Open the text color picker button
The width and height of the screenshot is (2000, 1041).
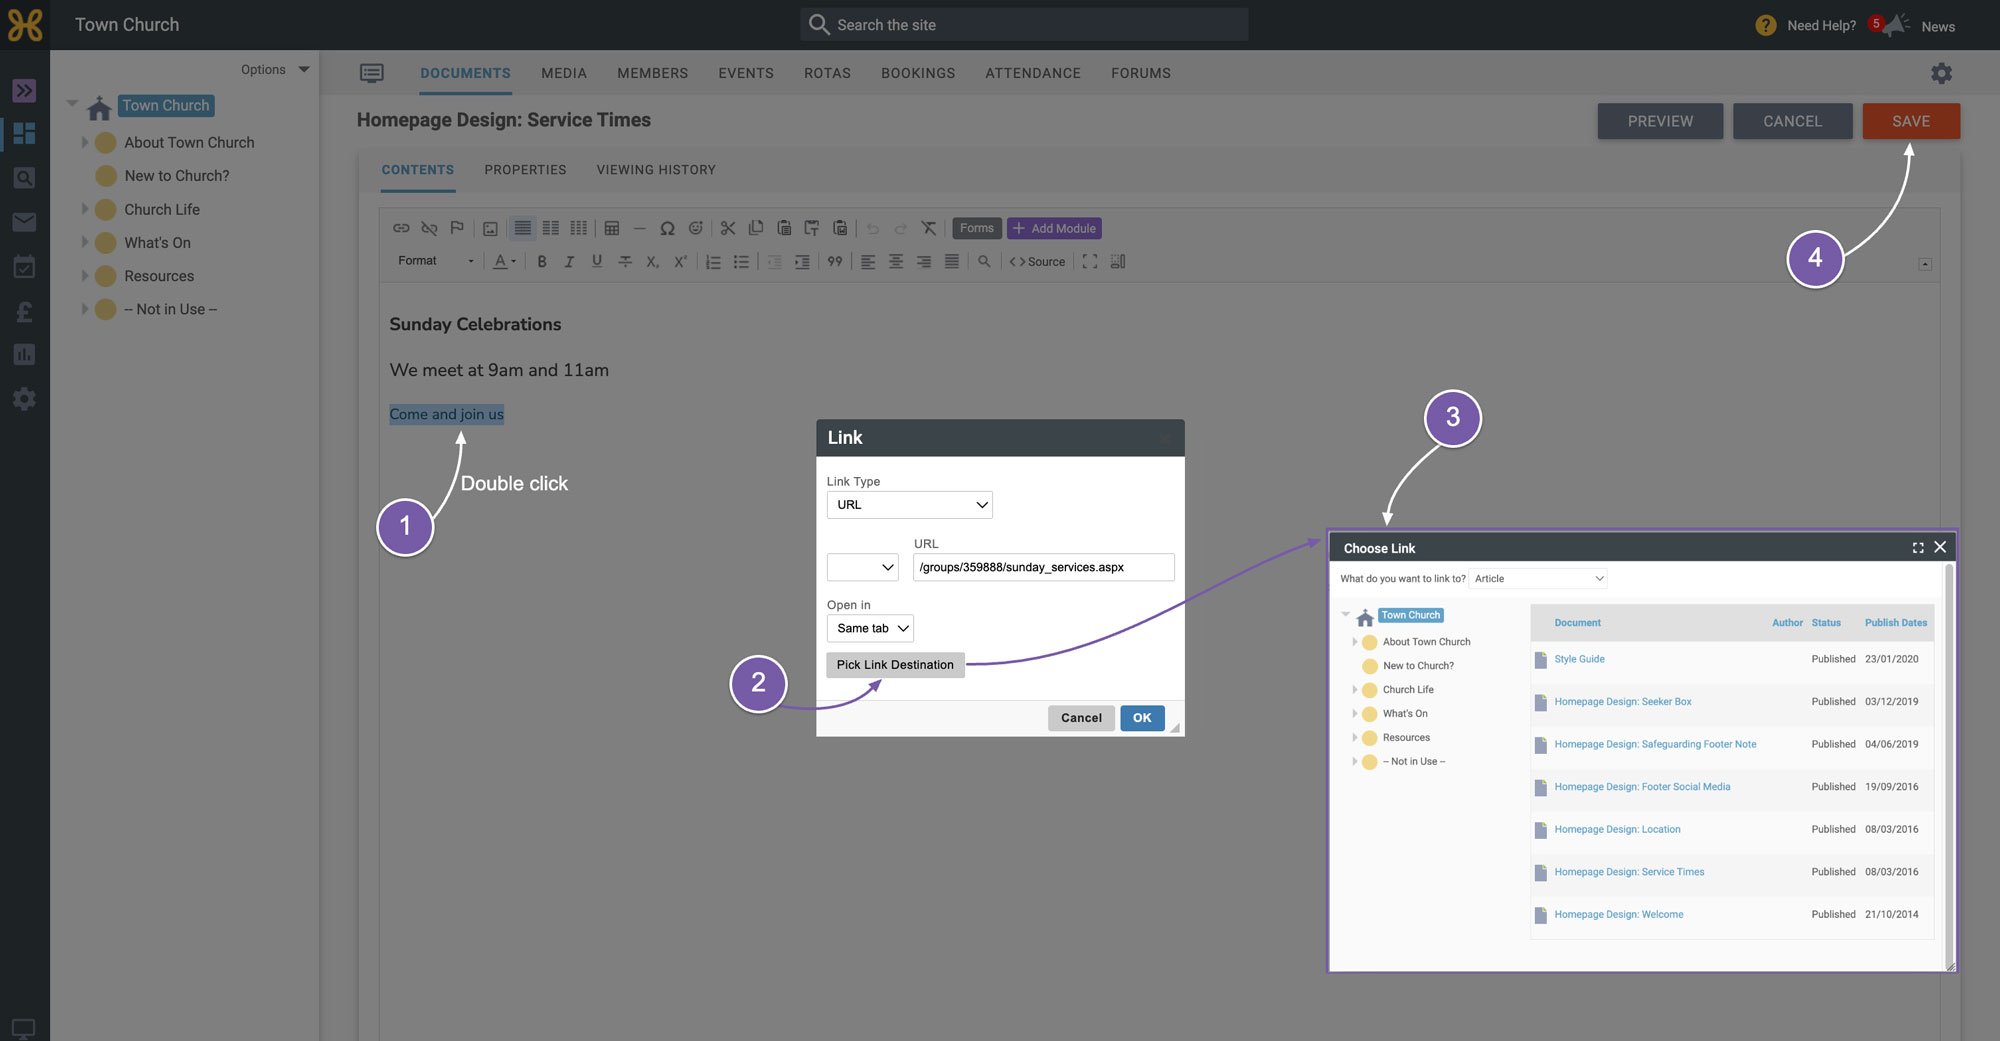coord(505,262)
